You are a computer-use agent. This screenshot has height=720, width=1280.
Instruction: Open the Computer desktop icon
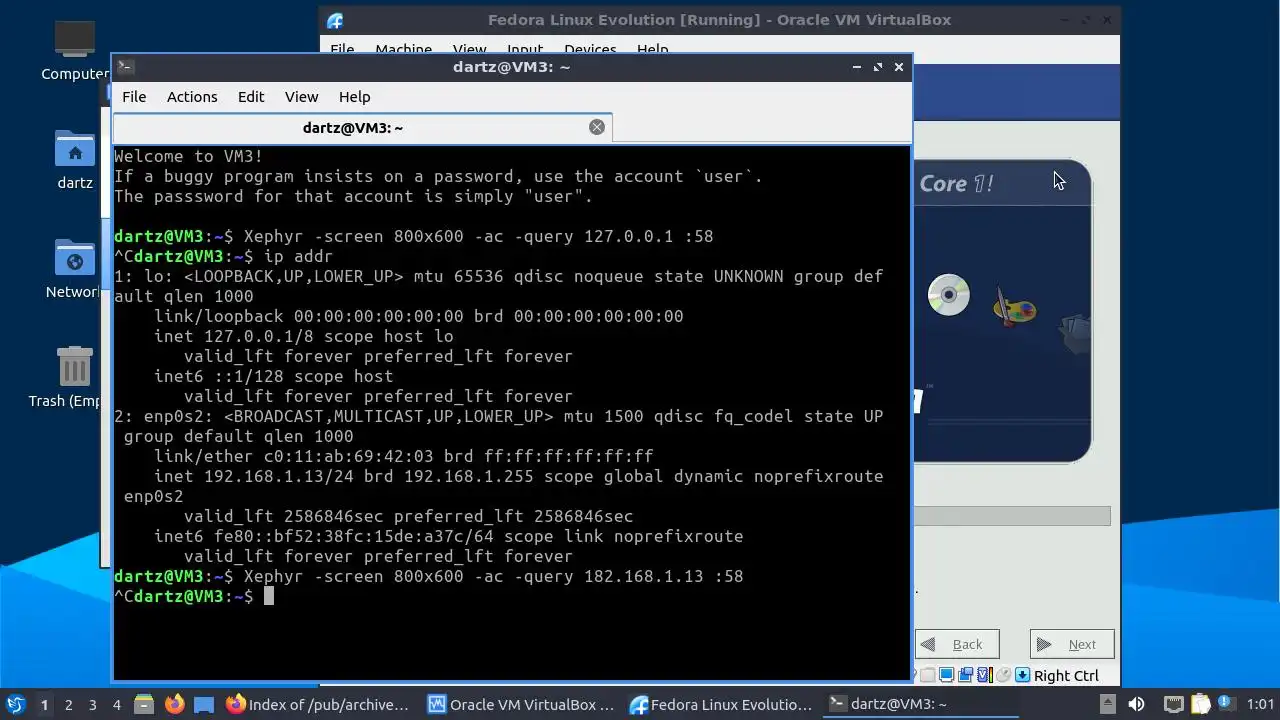[x=75, y=50]
